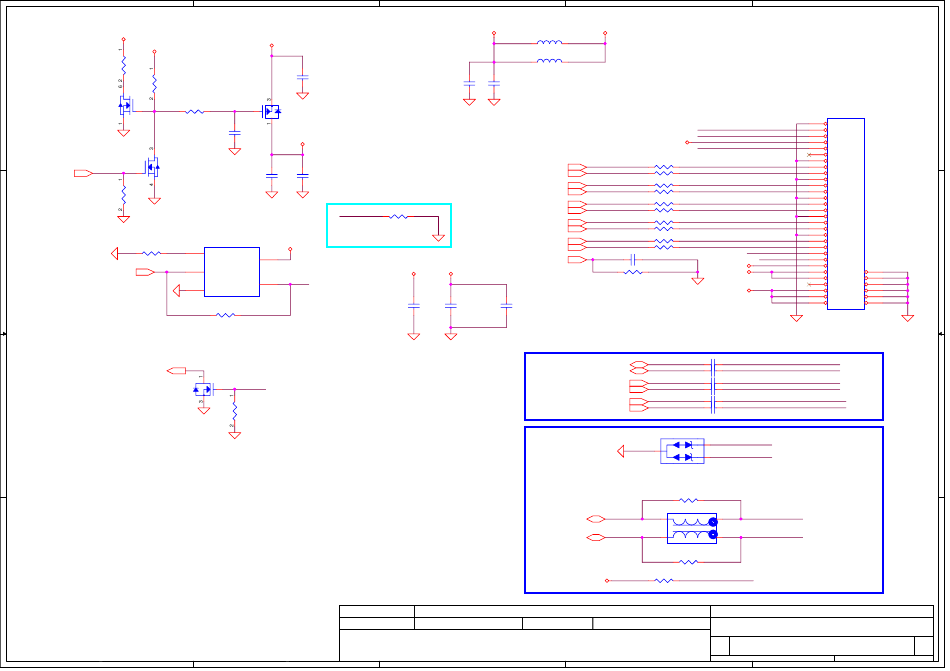The width and height of the screenshot is (950, 671).
Task: Select the upper inductor at top center
Action: 550,42
